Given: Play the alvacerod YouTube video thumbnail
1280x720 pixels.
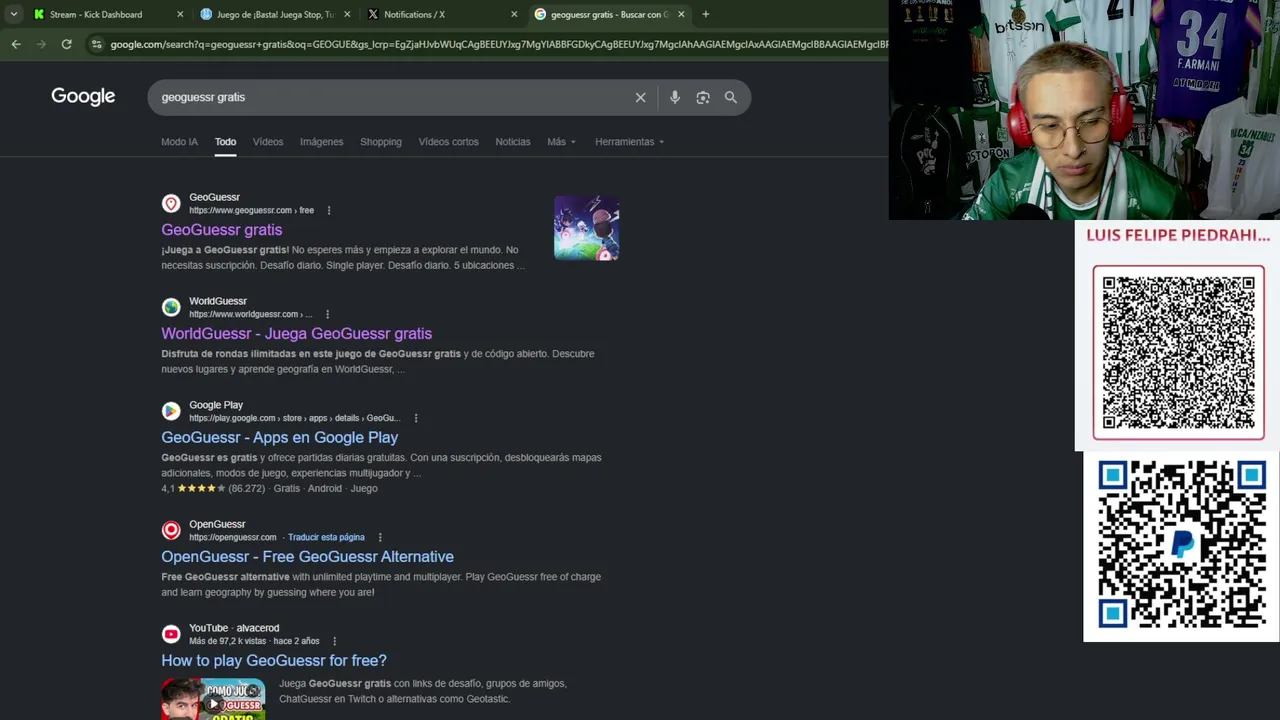Looking at the screenshot, I should (x=213, y=699).
